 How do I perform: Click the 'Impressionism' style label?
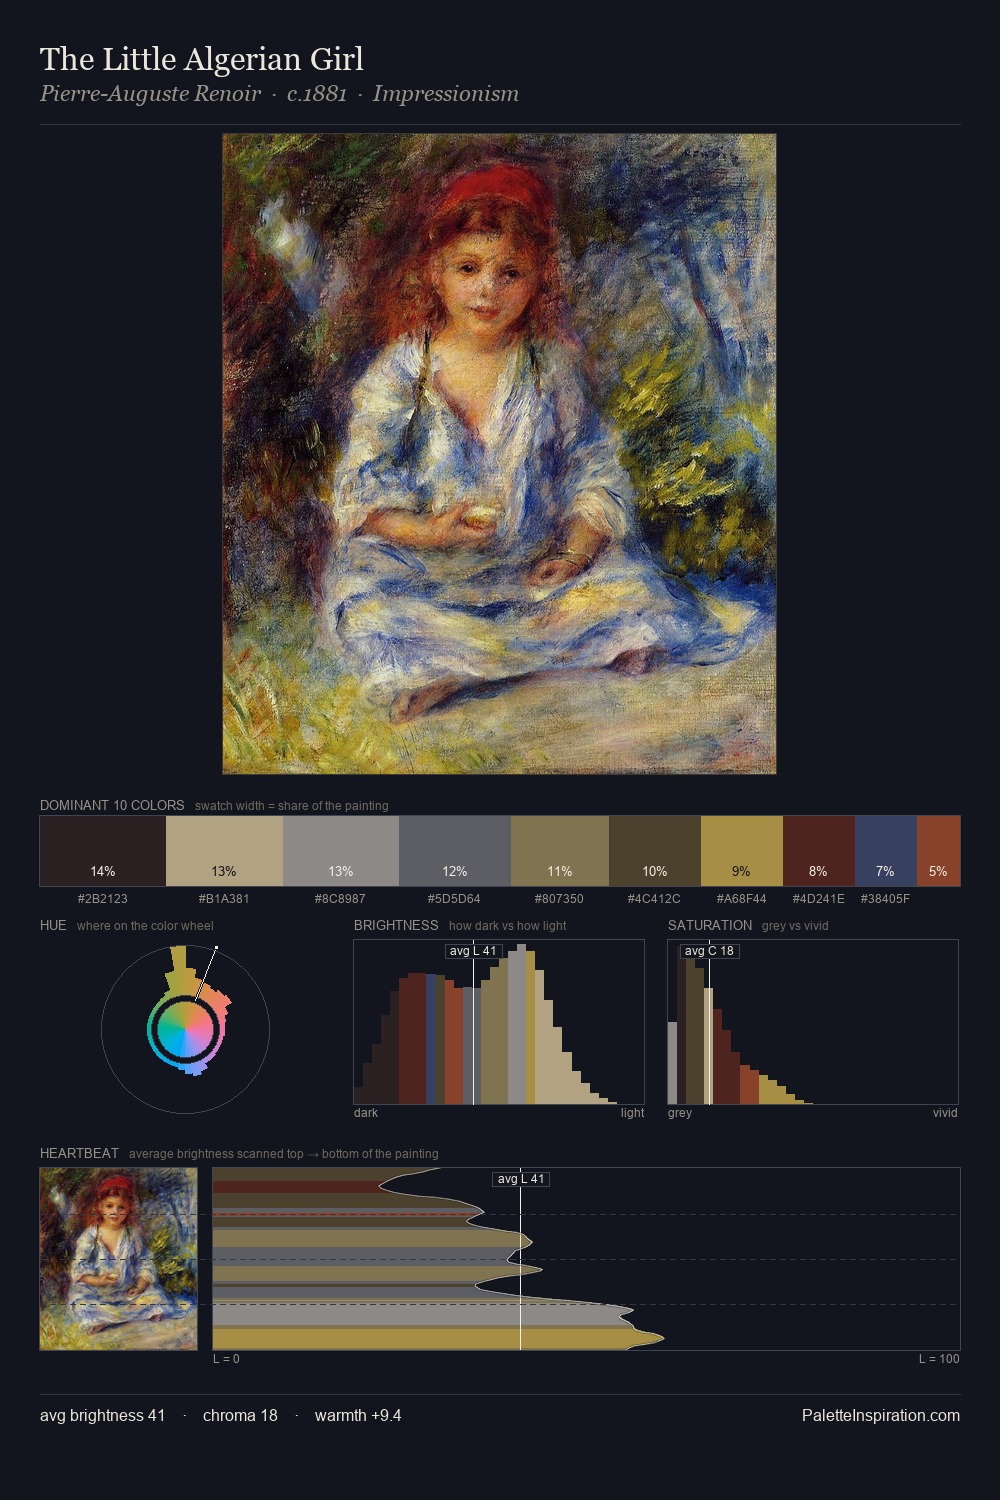tap(446, 94)
